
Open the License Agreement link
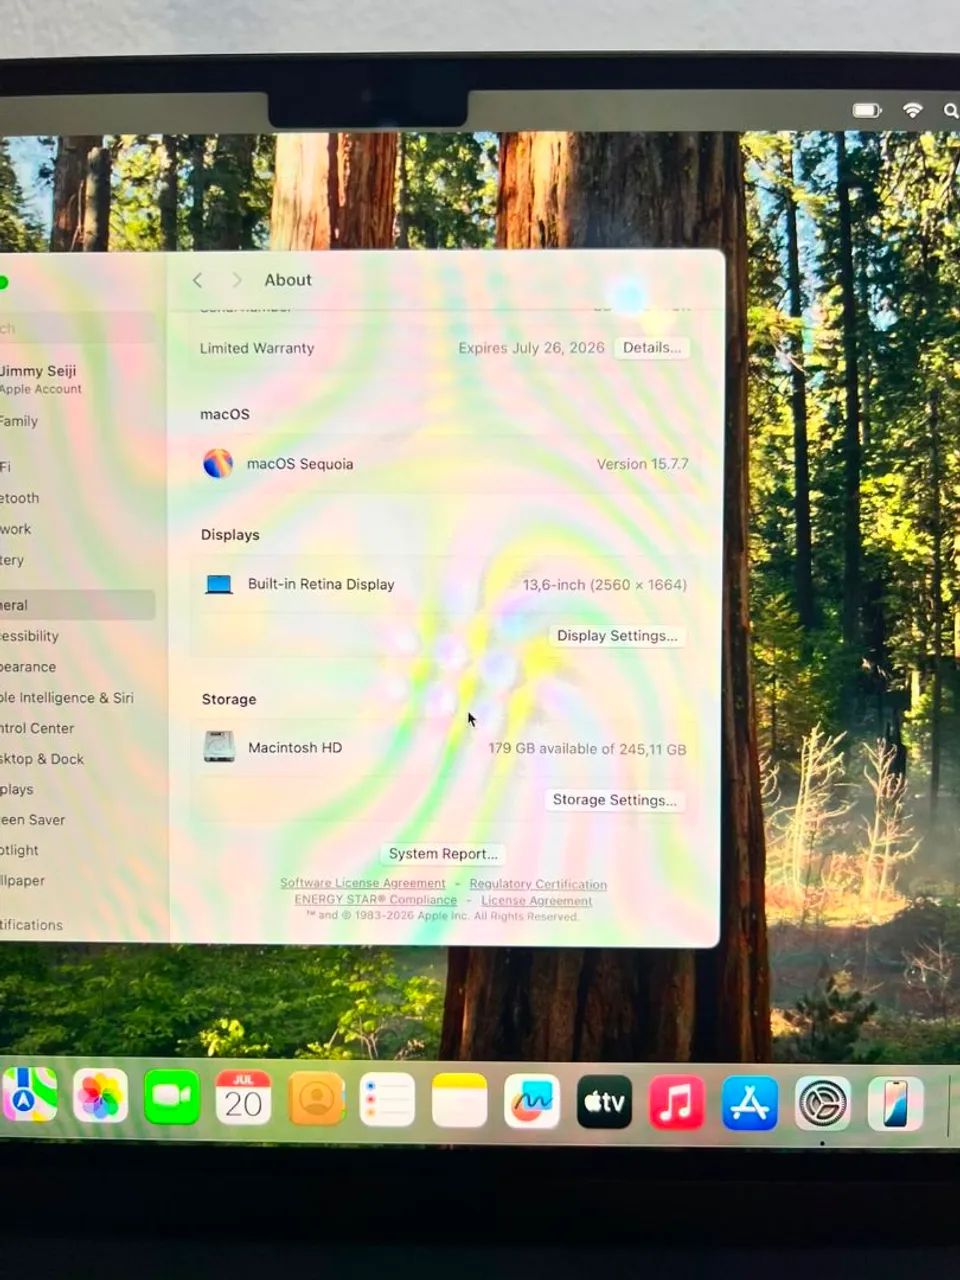537,901
